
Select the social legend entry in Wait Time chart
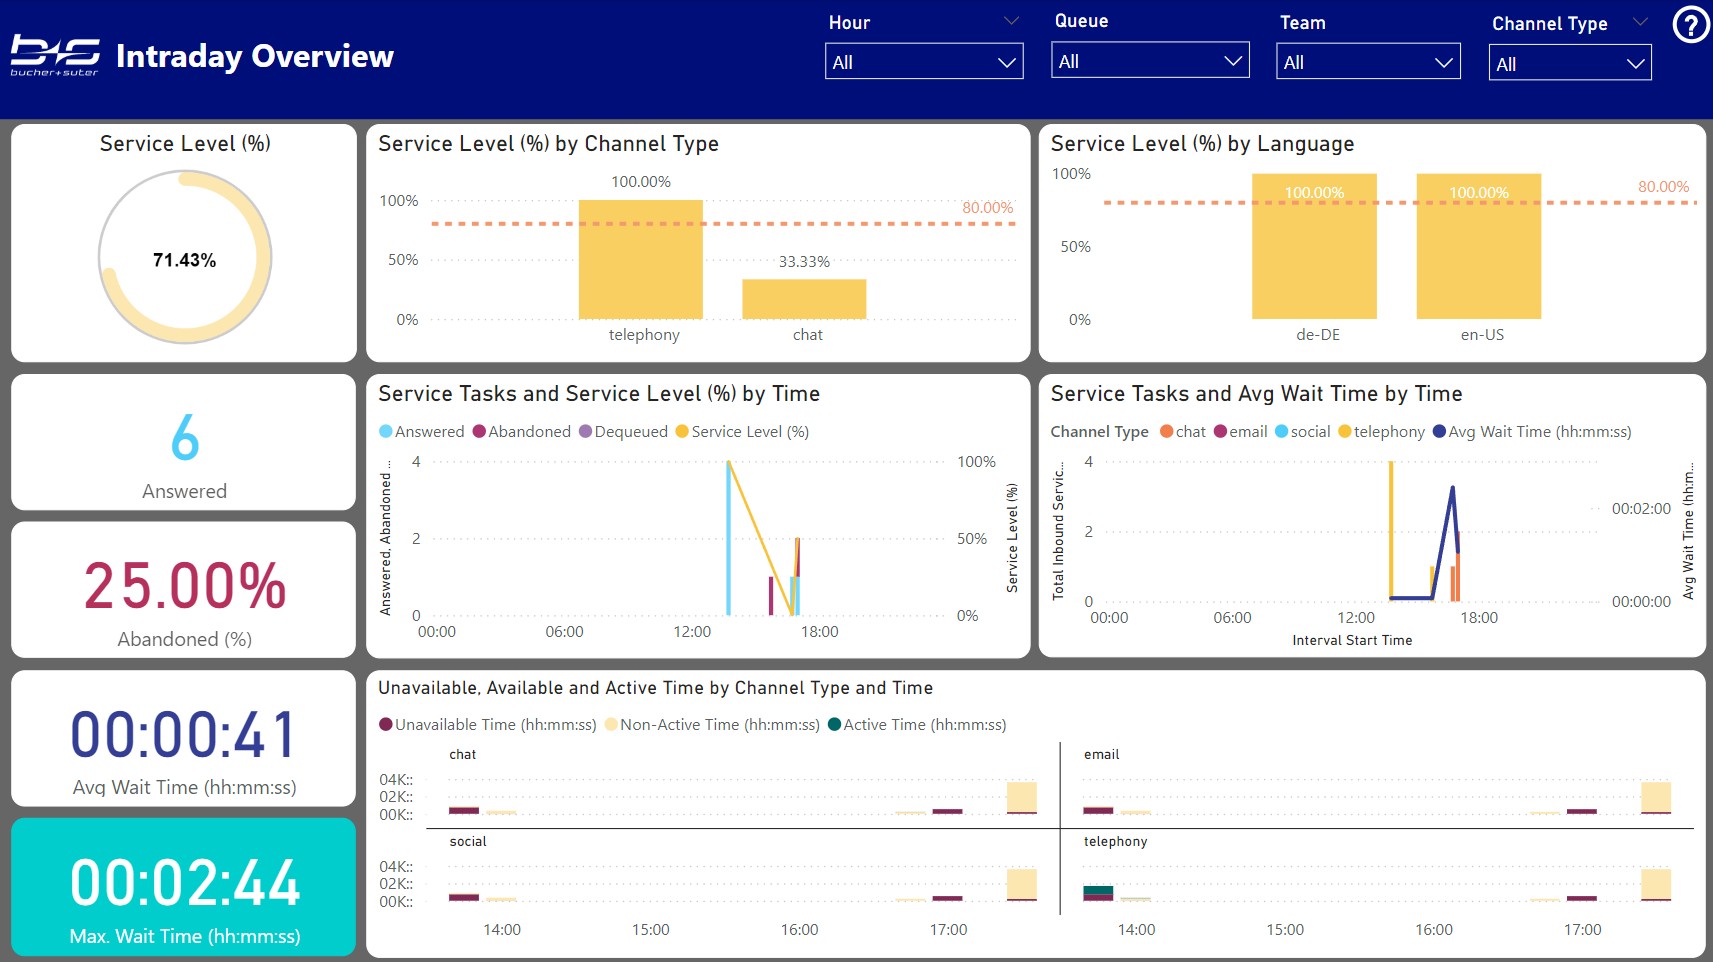(1302, 432)
